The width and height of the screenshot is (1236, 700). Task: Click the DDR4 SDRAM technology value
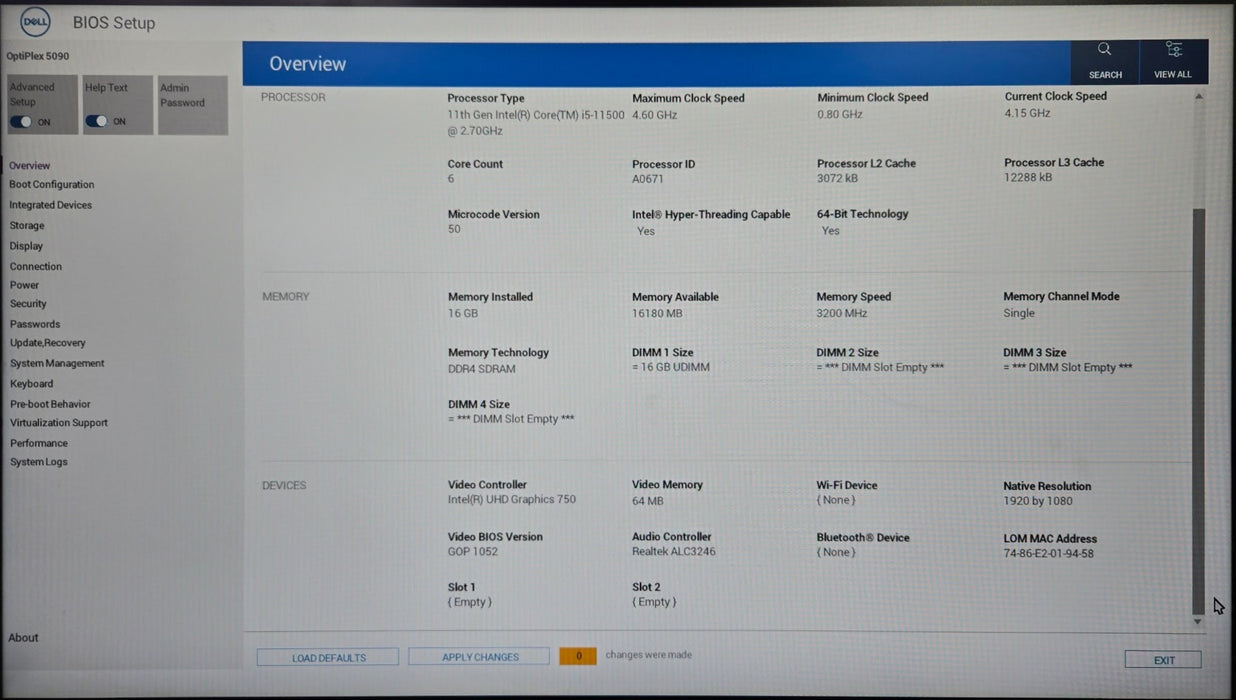point(482,369)
